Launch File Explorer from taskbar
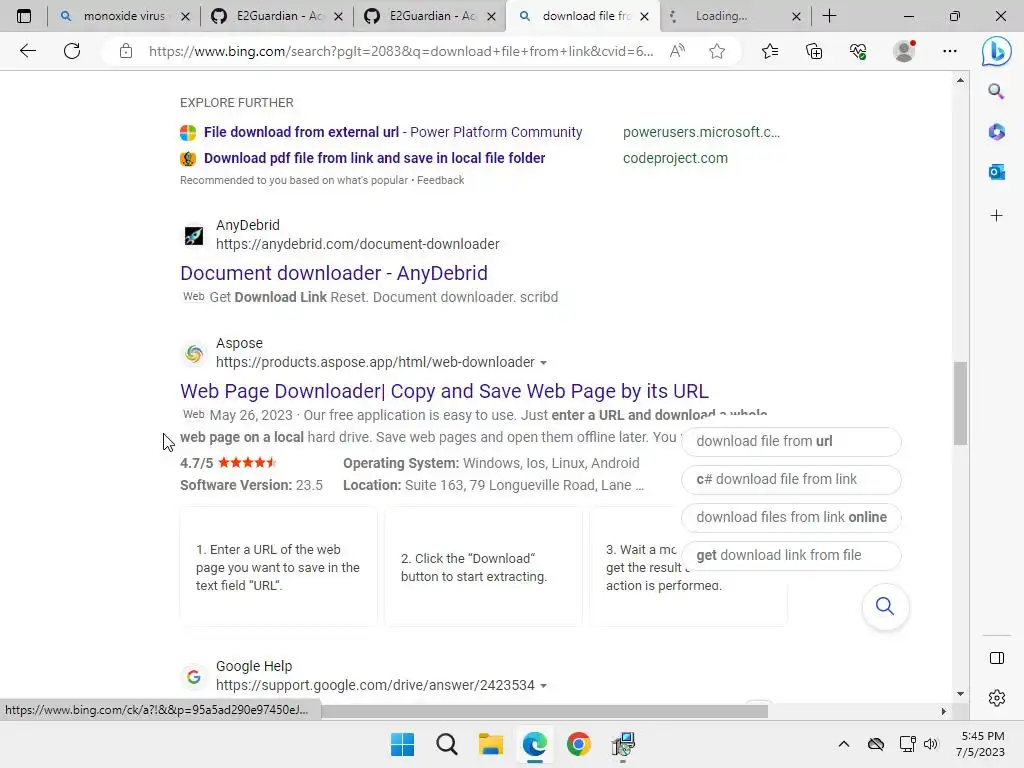The height and width of the screenshot is (768, 1024). (490, 744)
